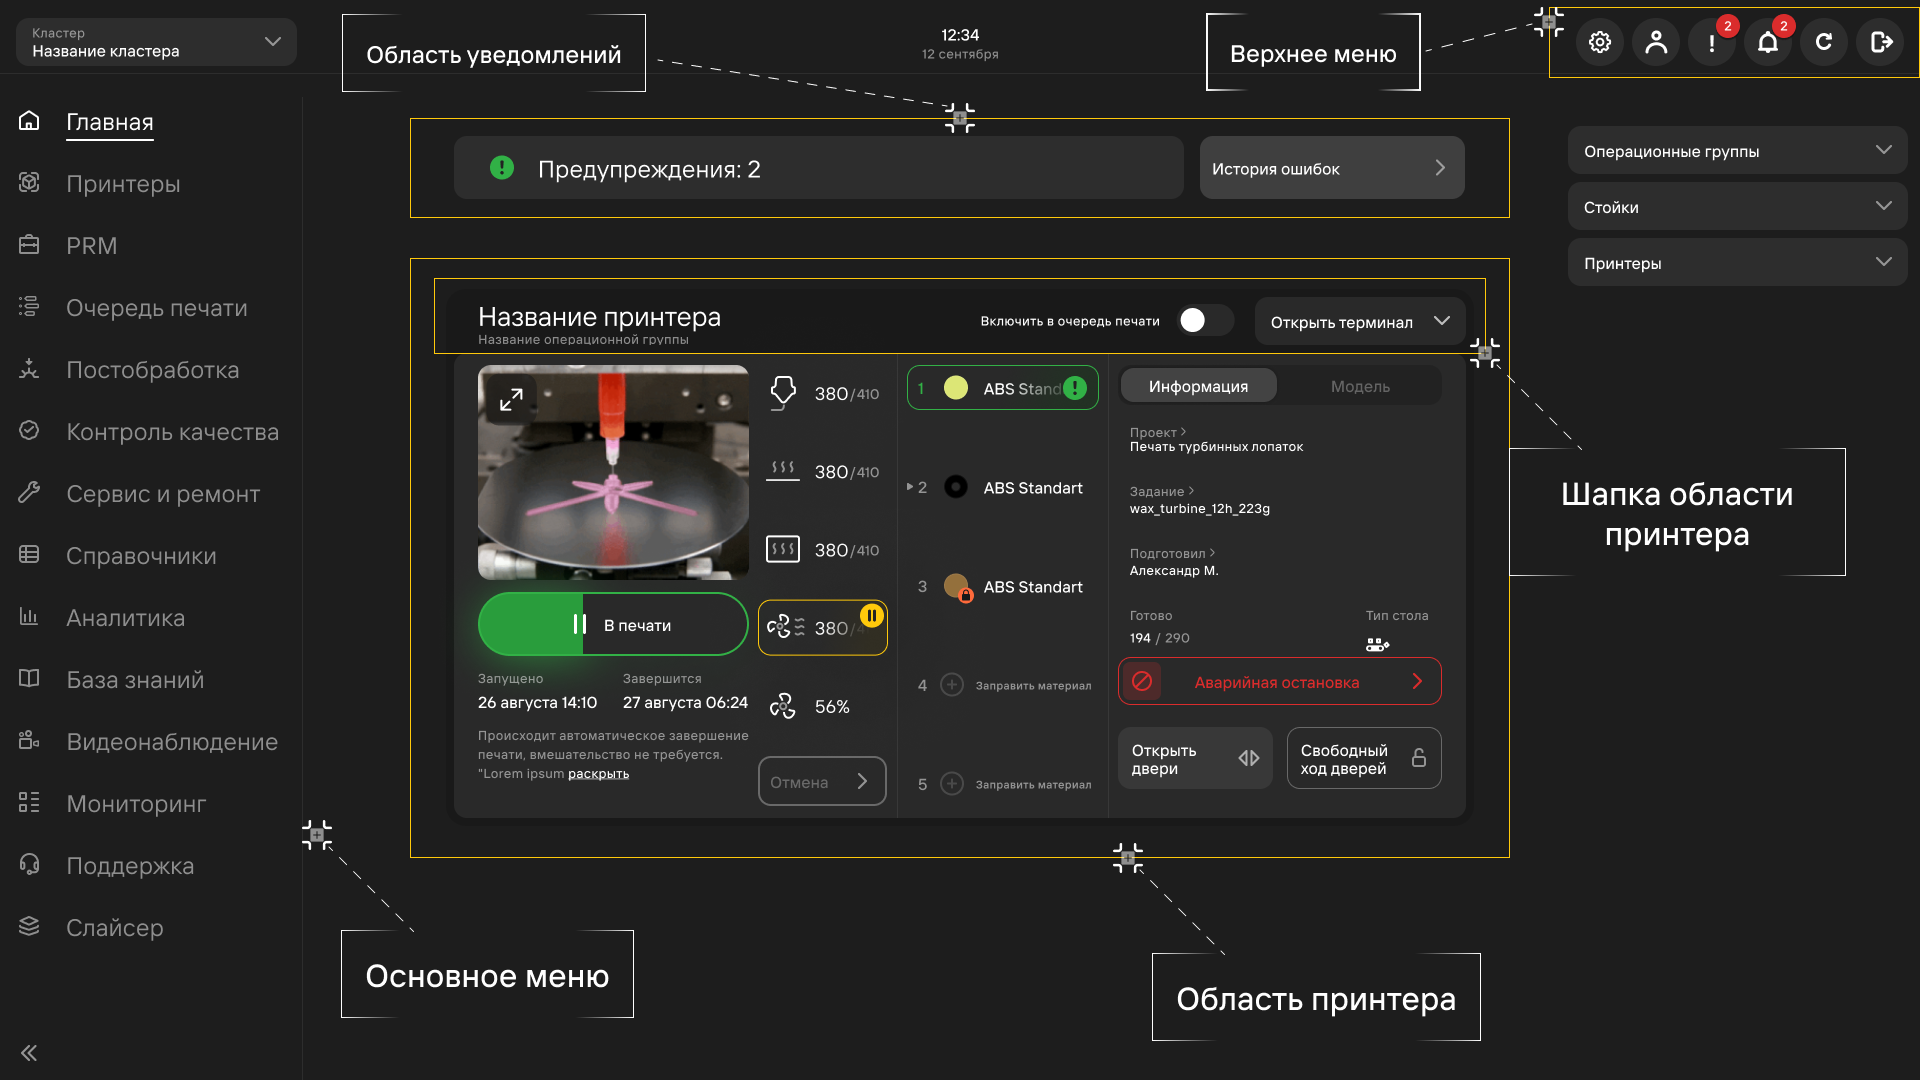This screenshot has height=1080, width=1920.
Task: Click the chamber heating temperature icon
Action: [x=783, y=549]
